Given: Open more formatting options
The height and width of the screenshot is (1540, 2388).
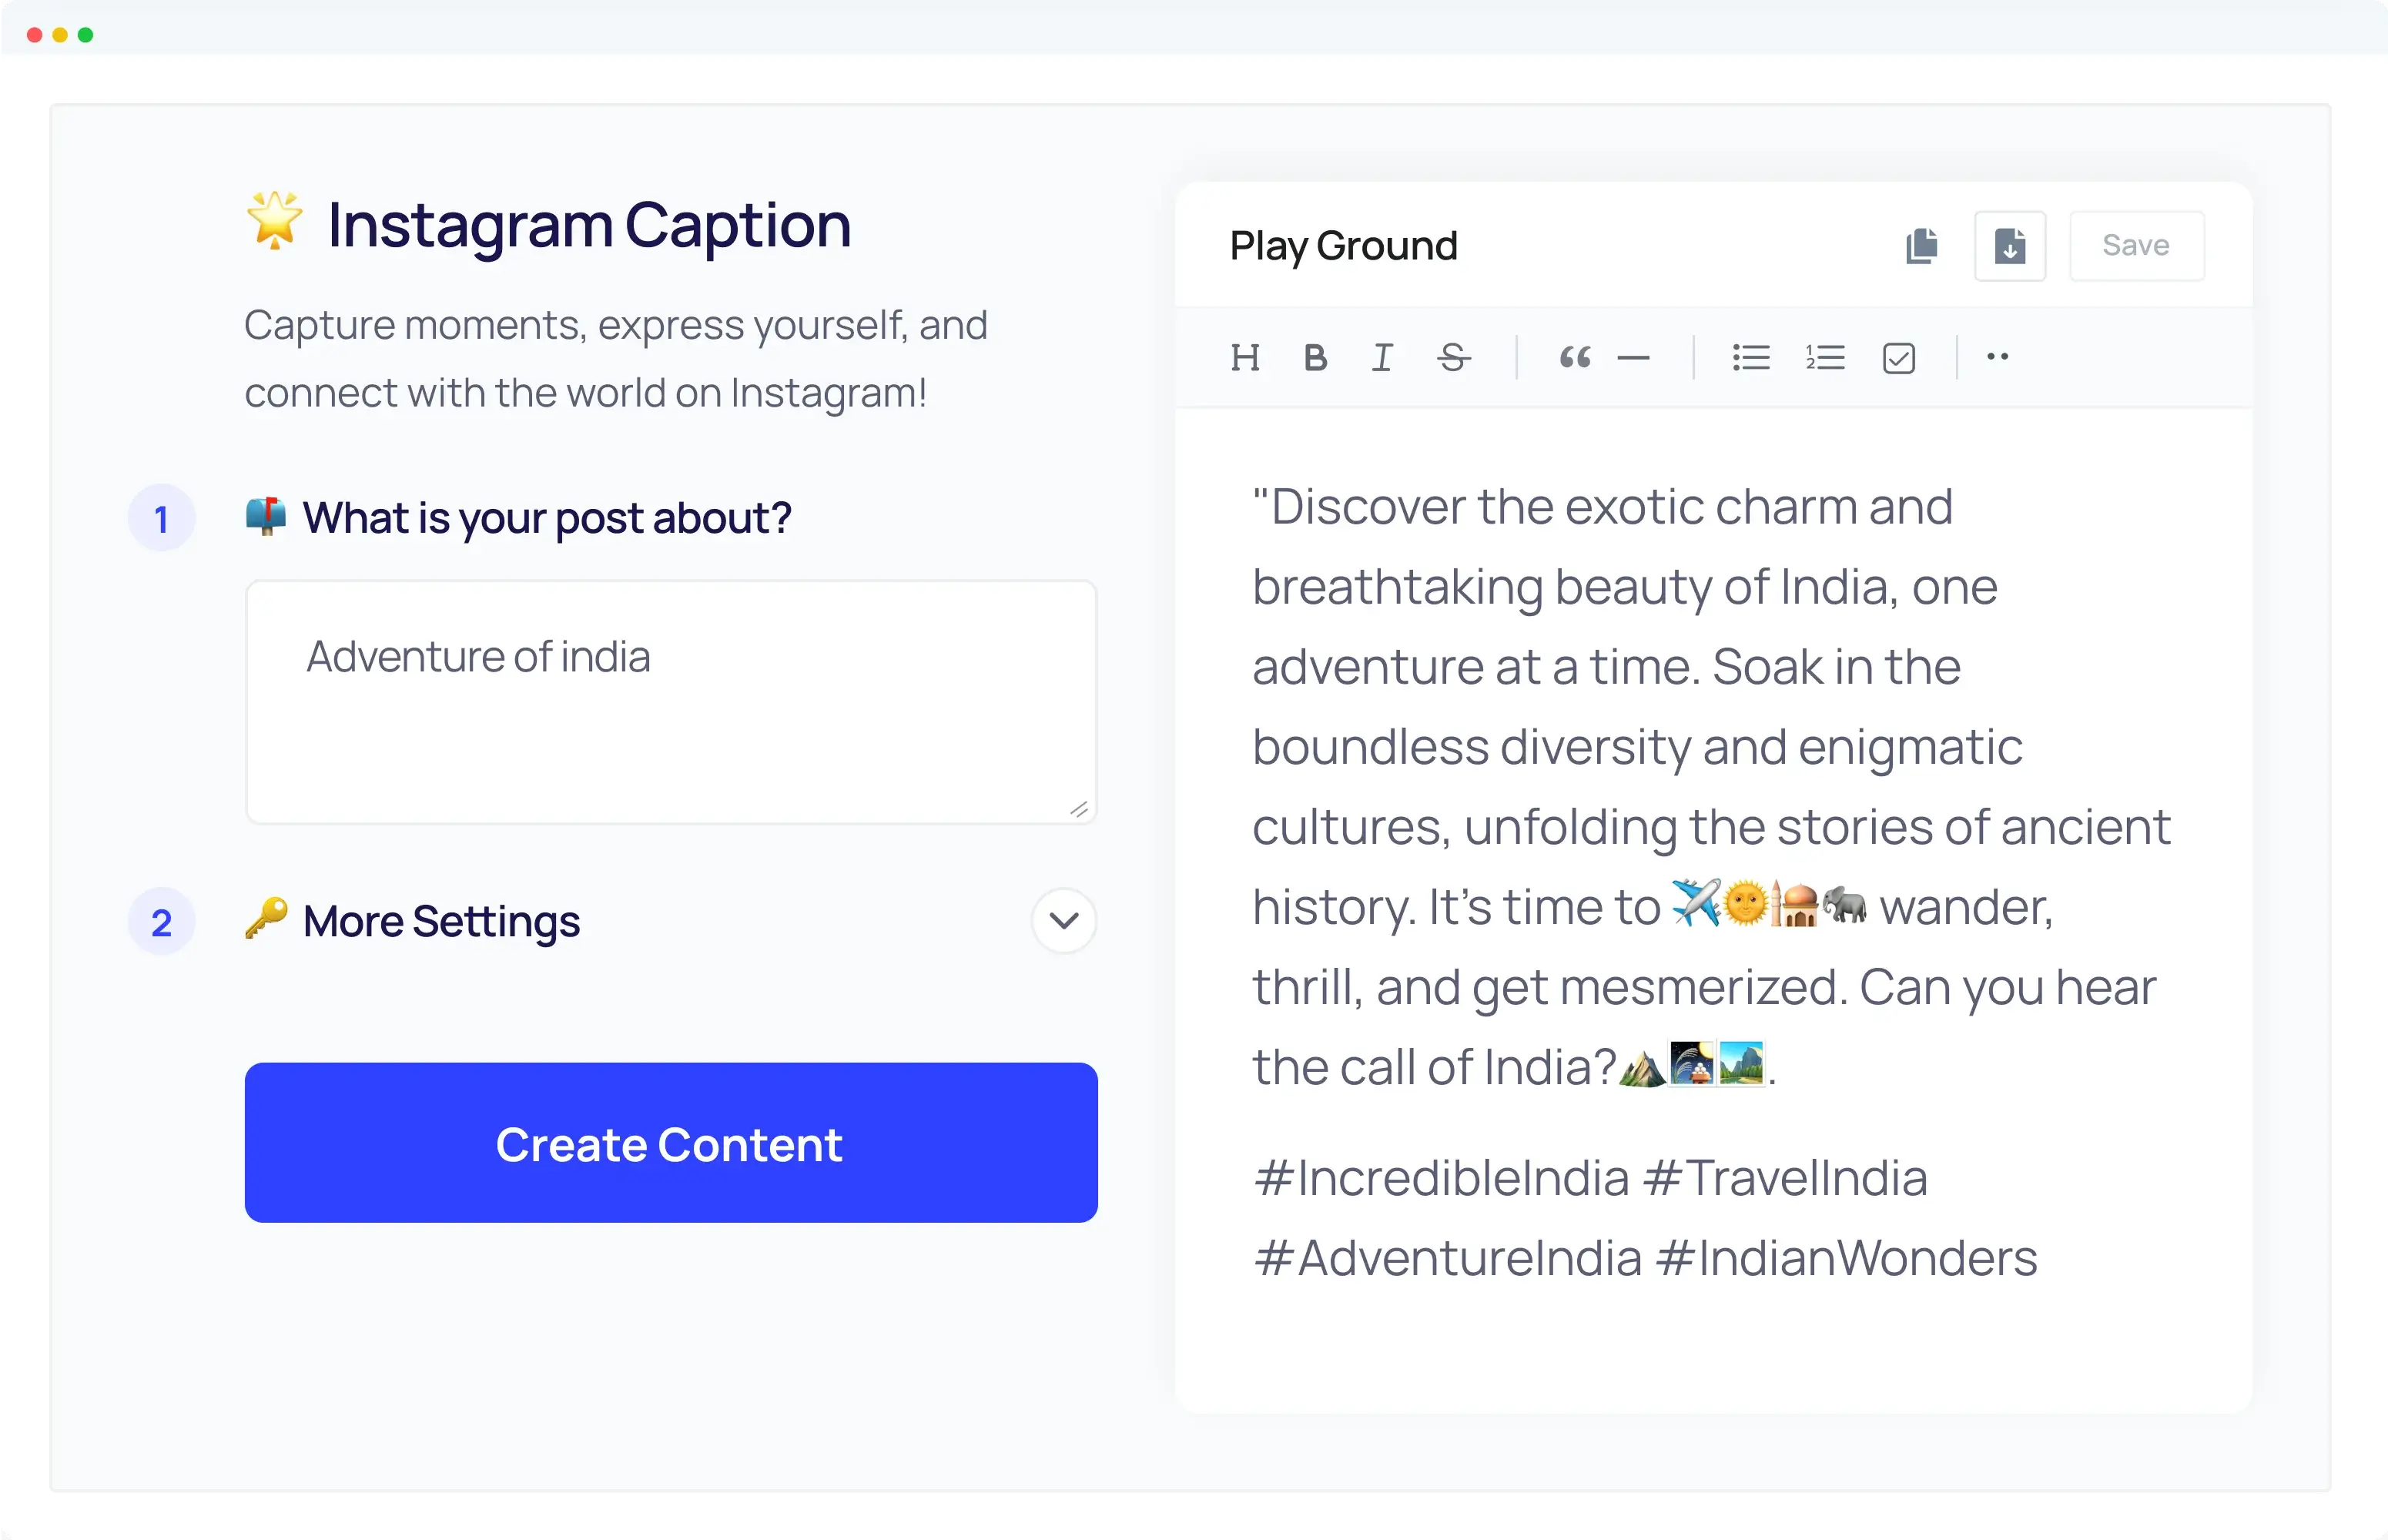Looking at the screenshot, I should [x=1997, y=357].
